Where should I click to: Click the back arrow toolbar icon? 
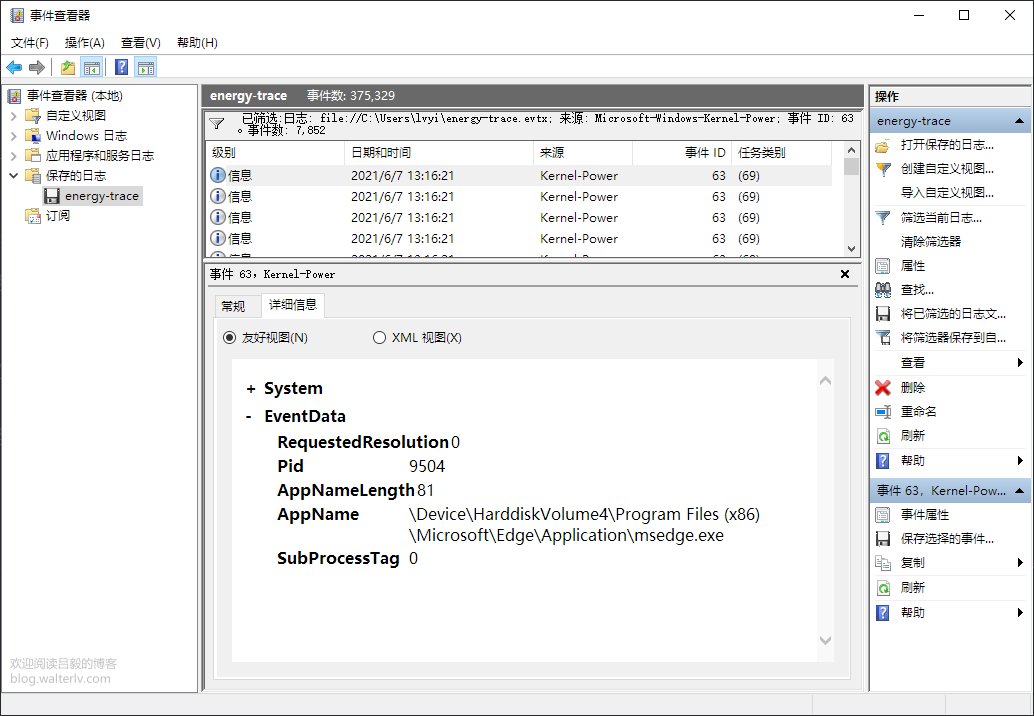[x=14, y=67]
